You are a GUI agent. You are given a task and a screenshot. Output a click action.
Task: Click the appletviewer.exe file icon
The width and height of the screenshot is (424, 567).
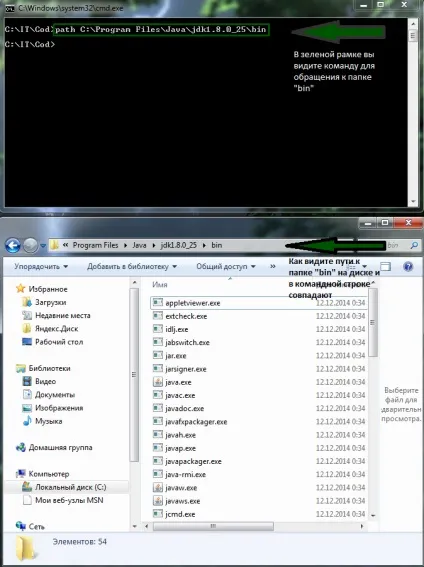pos(158,302)
